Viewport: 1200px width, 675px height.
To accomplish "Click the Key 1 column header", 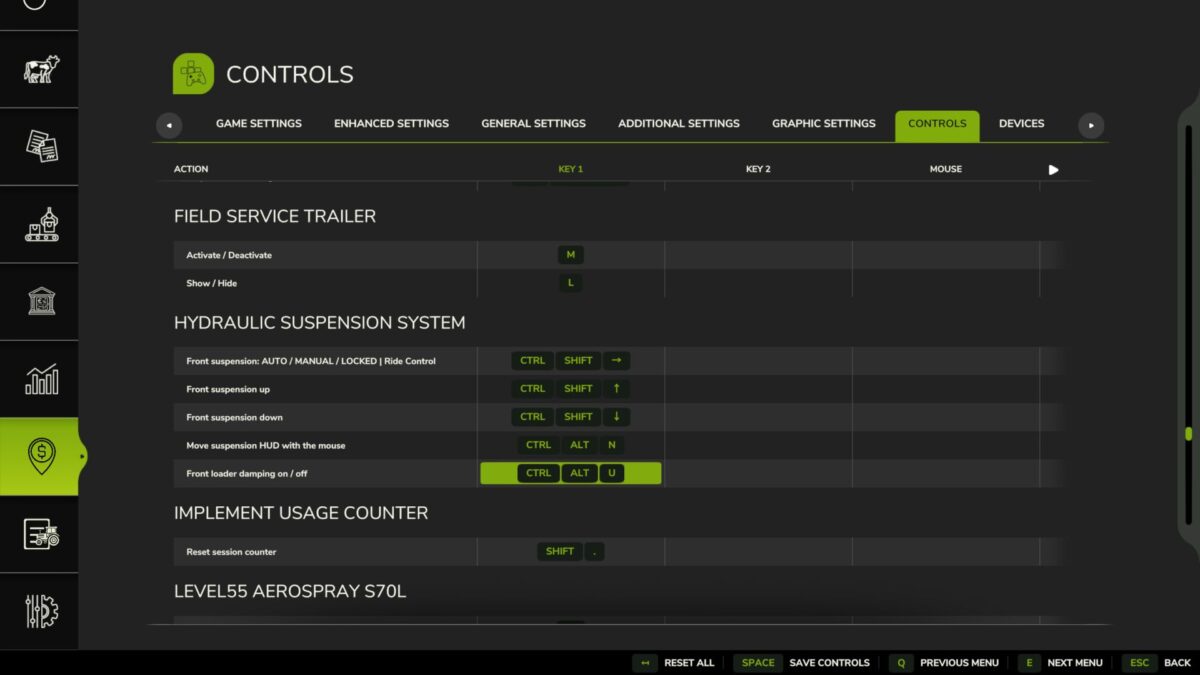I will tap(570, 170).
